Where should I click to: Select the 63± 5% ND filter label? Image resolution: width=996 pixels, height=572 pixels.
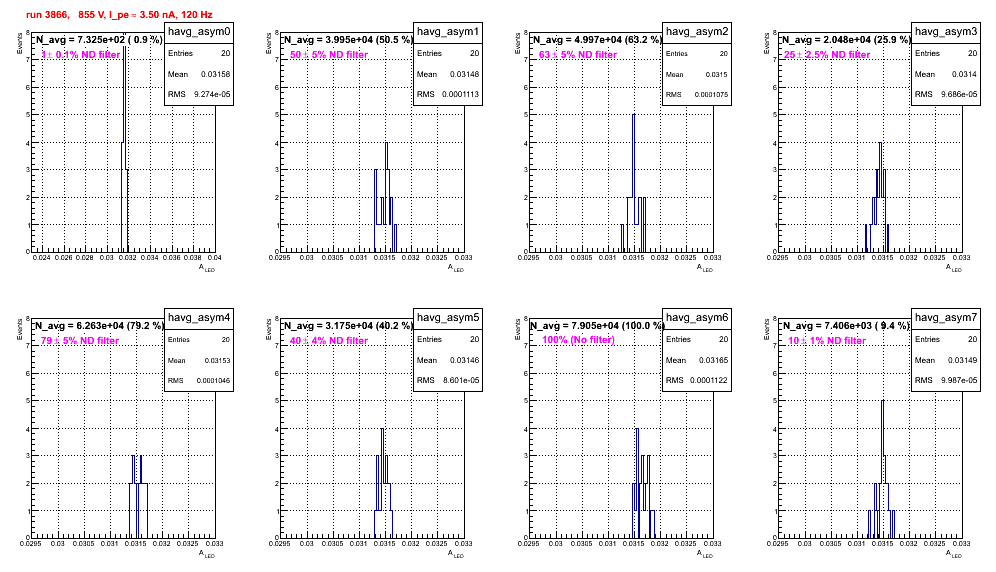578,55
